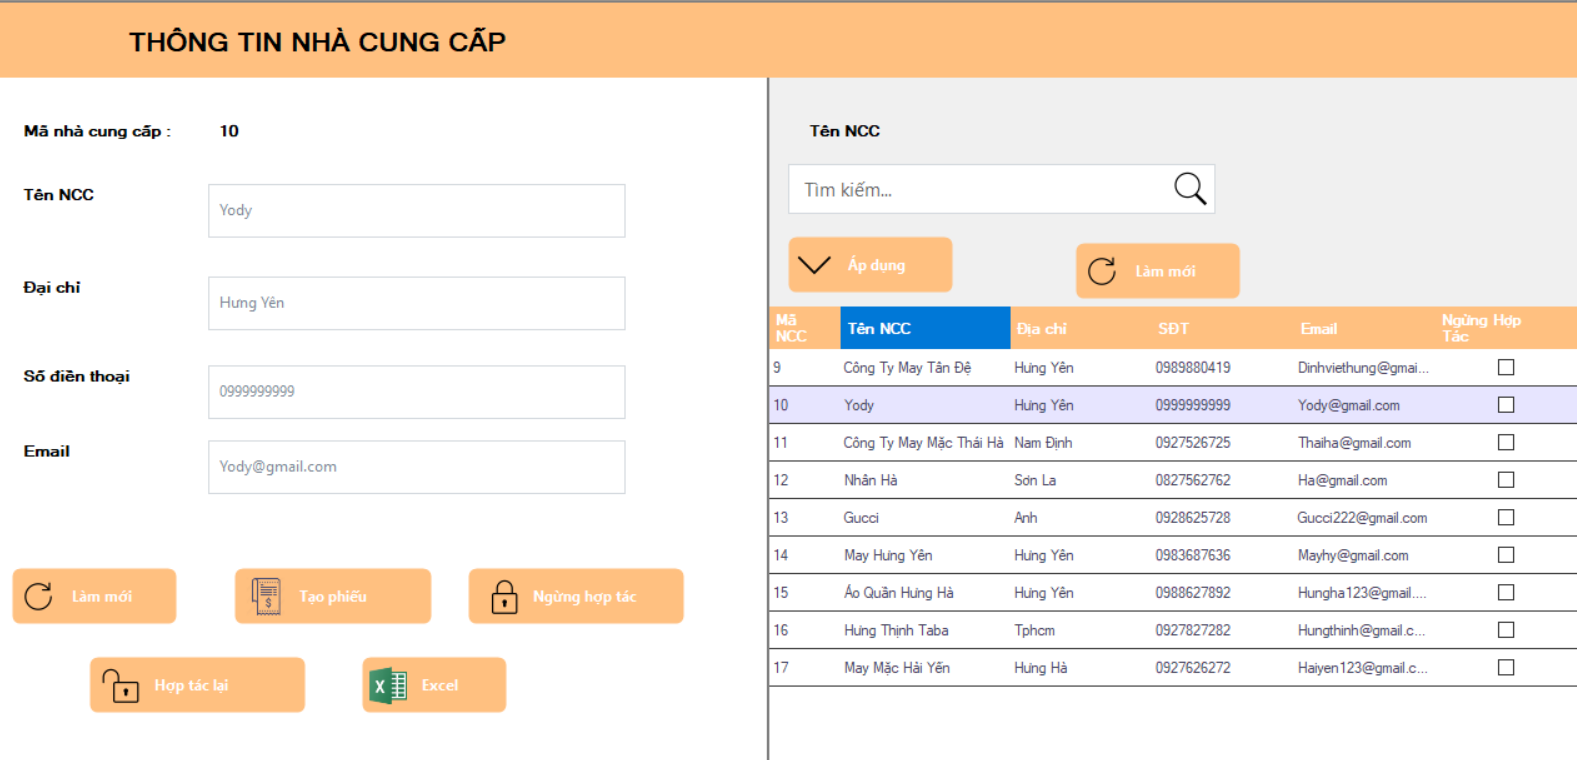Tick Ngừng Hợp Tác for Công Ty May Tân Đệ
Screen dimensions: 1577x760
pos(1506,367)
